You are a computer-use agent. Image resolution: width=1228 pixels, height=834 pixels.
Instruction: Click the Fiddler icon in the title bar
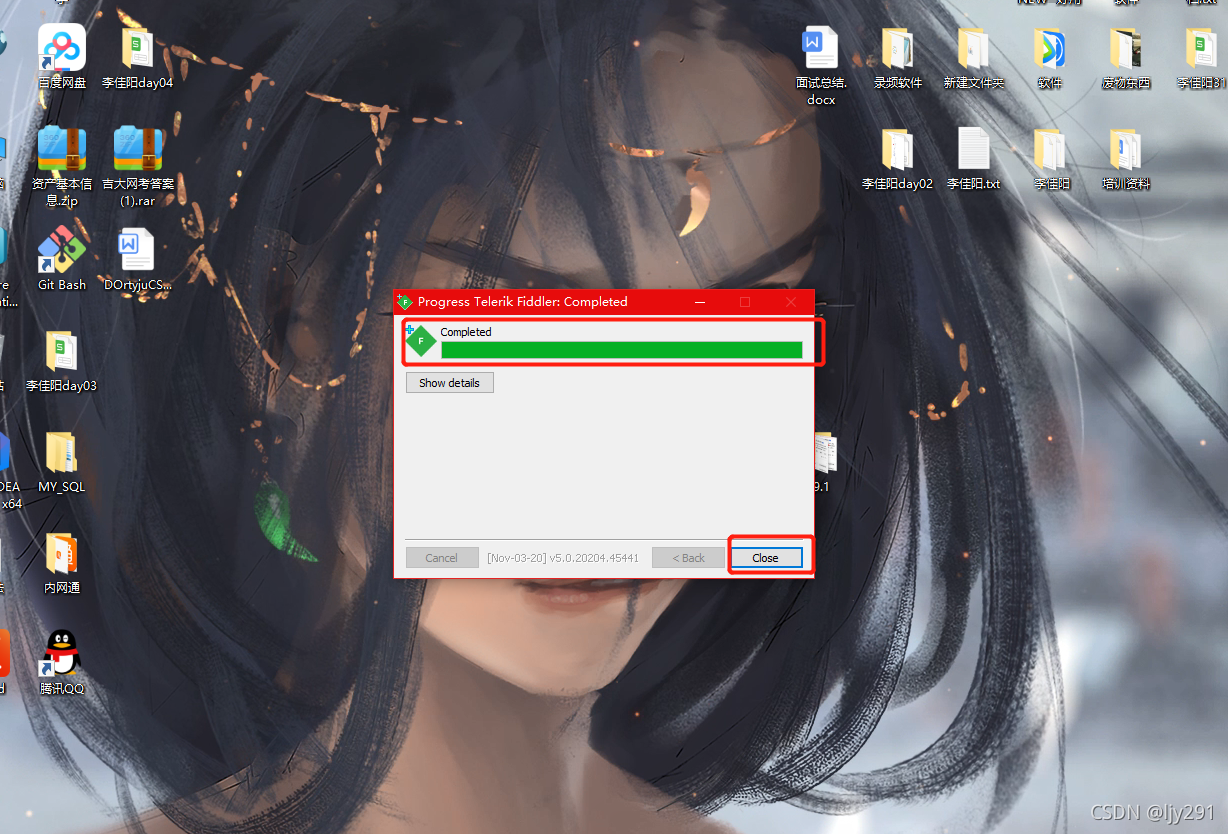(405, 301)
